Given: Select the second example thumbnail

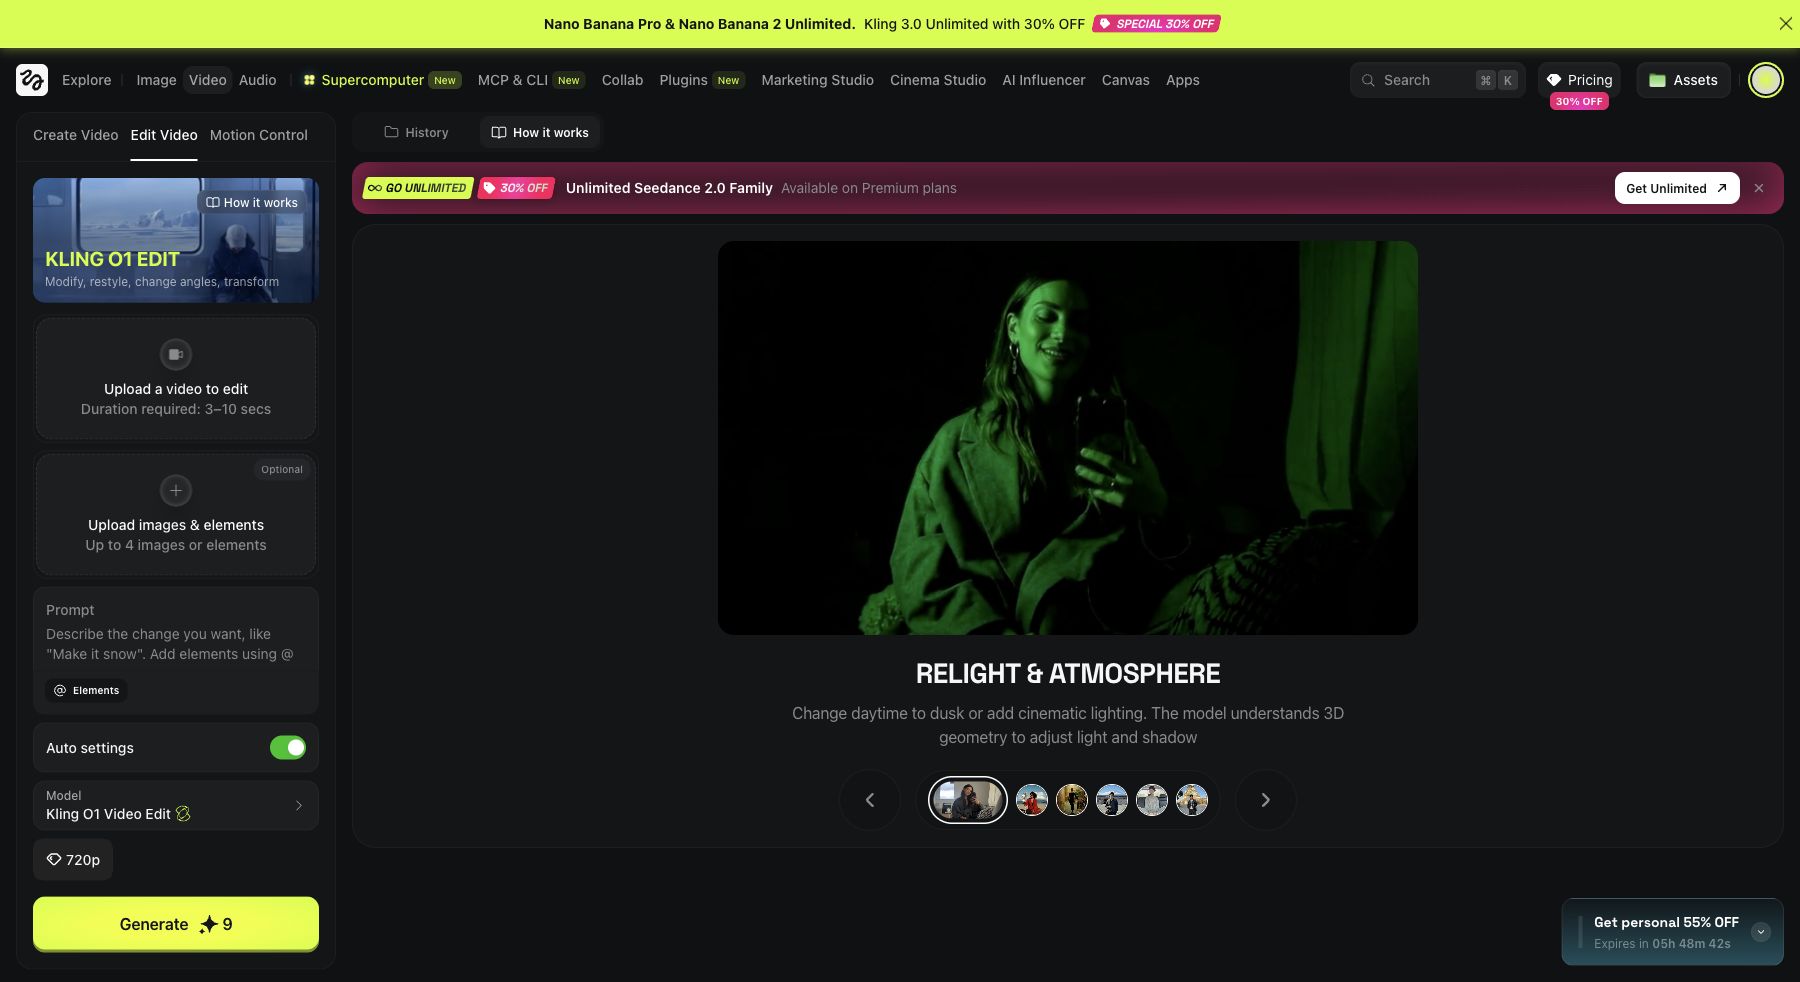Looking at the screenshot, I should [1032, 800].
